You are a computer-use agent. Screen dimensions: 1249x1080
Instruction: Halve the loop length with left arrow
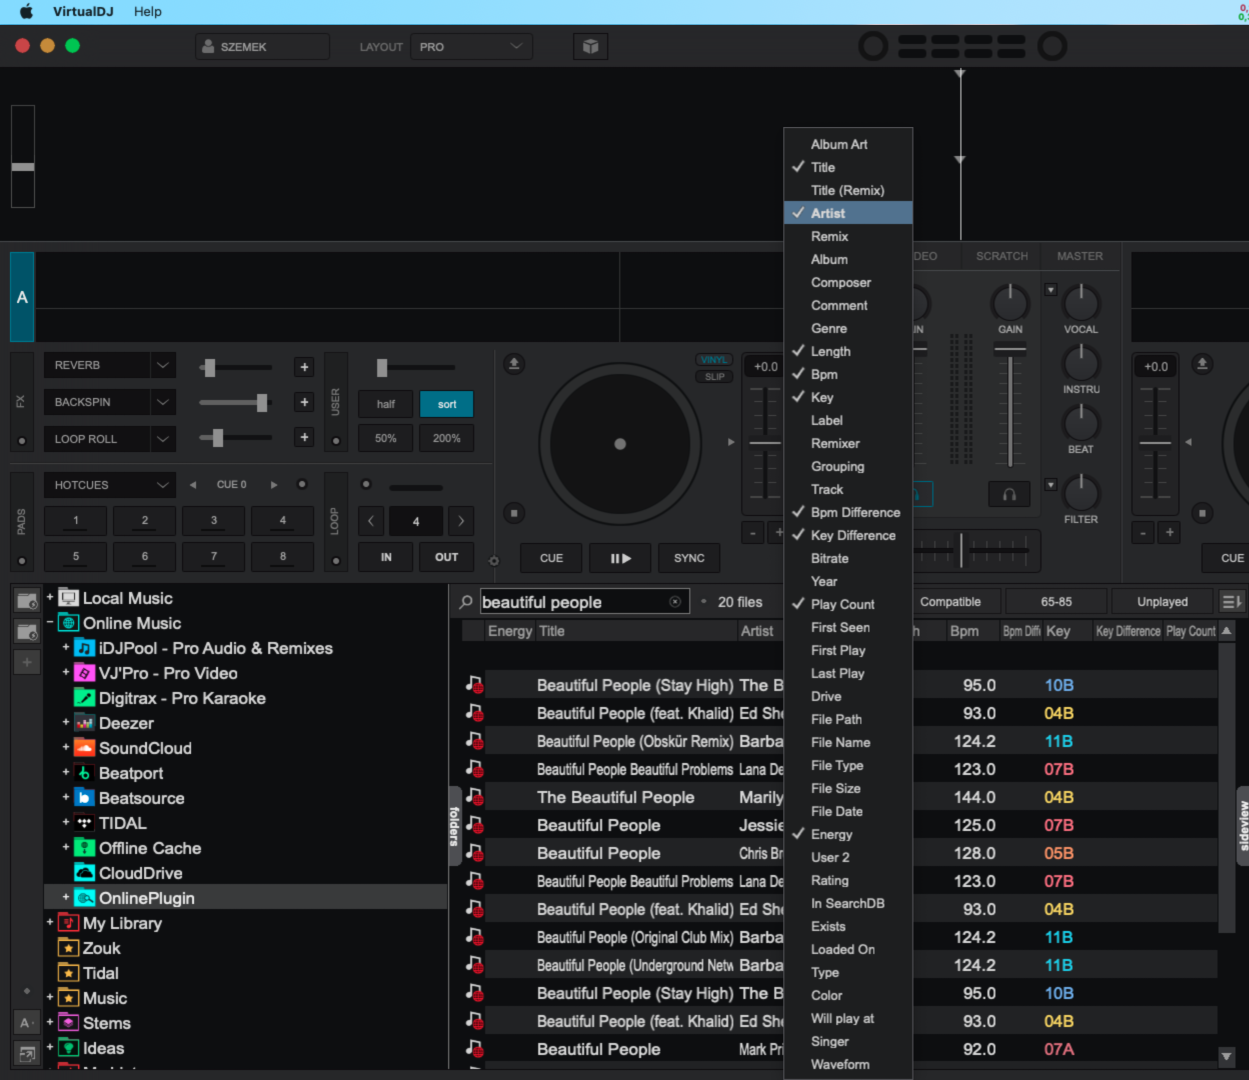(x=371, y=521)
